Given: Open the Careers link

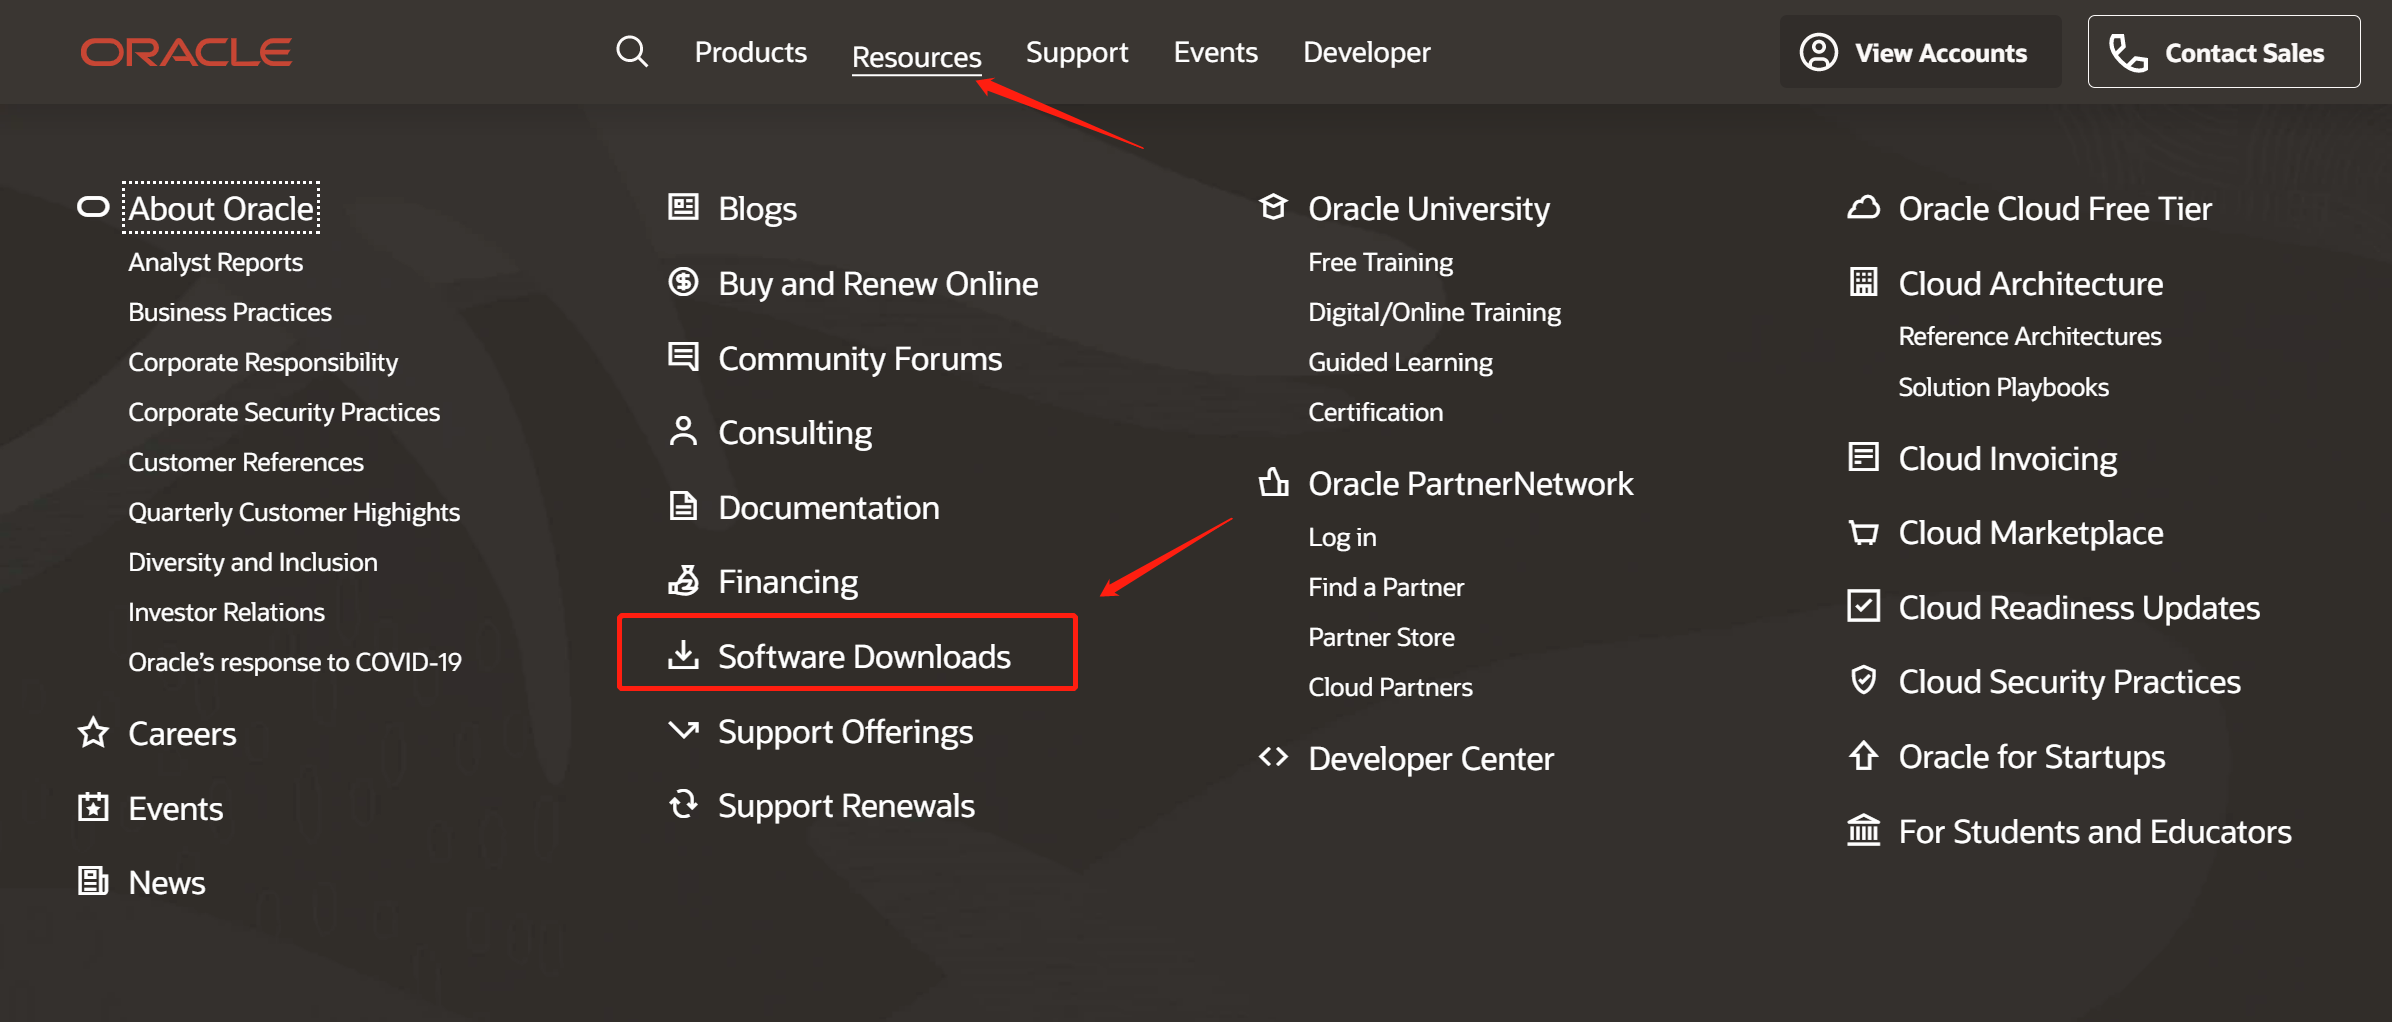Looking at the screenshot, I should [182, 733].
